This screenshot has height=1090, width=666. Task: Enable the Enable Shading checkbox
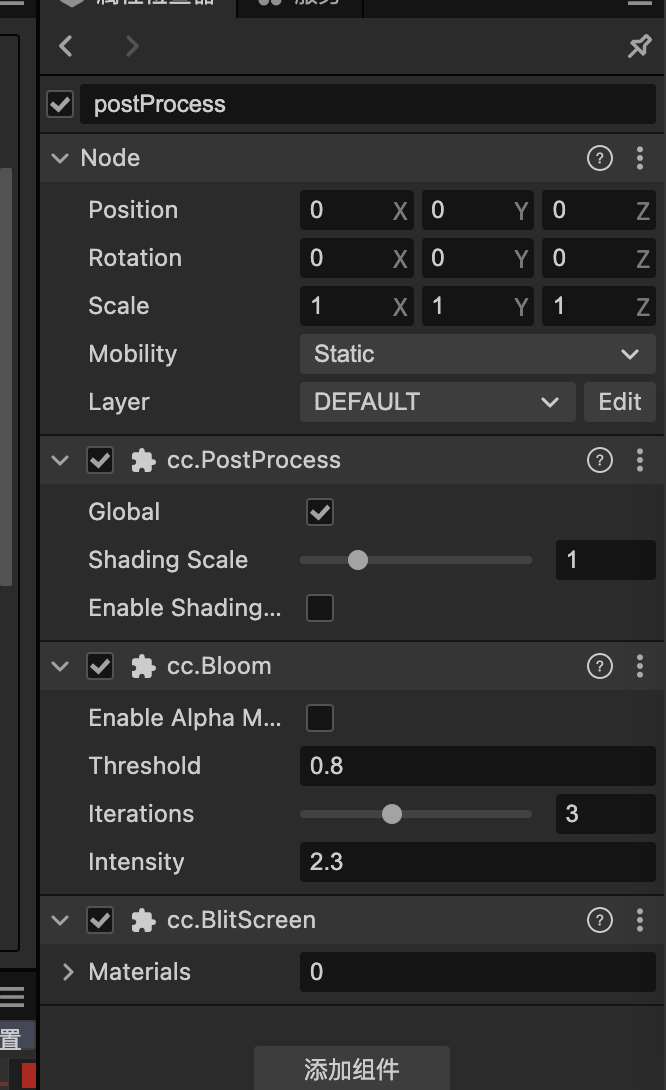320,608
